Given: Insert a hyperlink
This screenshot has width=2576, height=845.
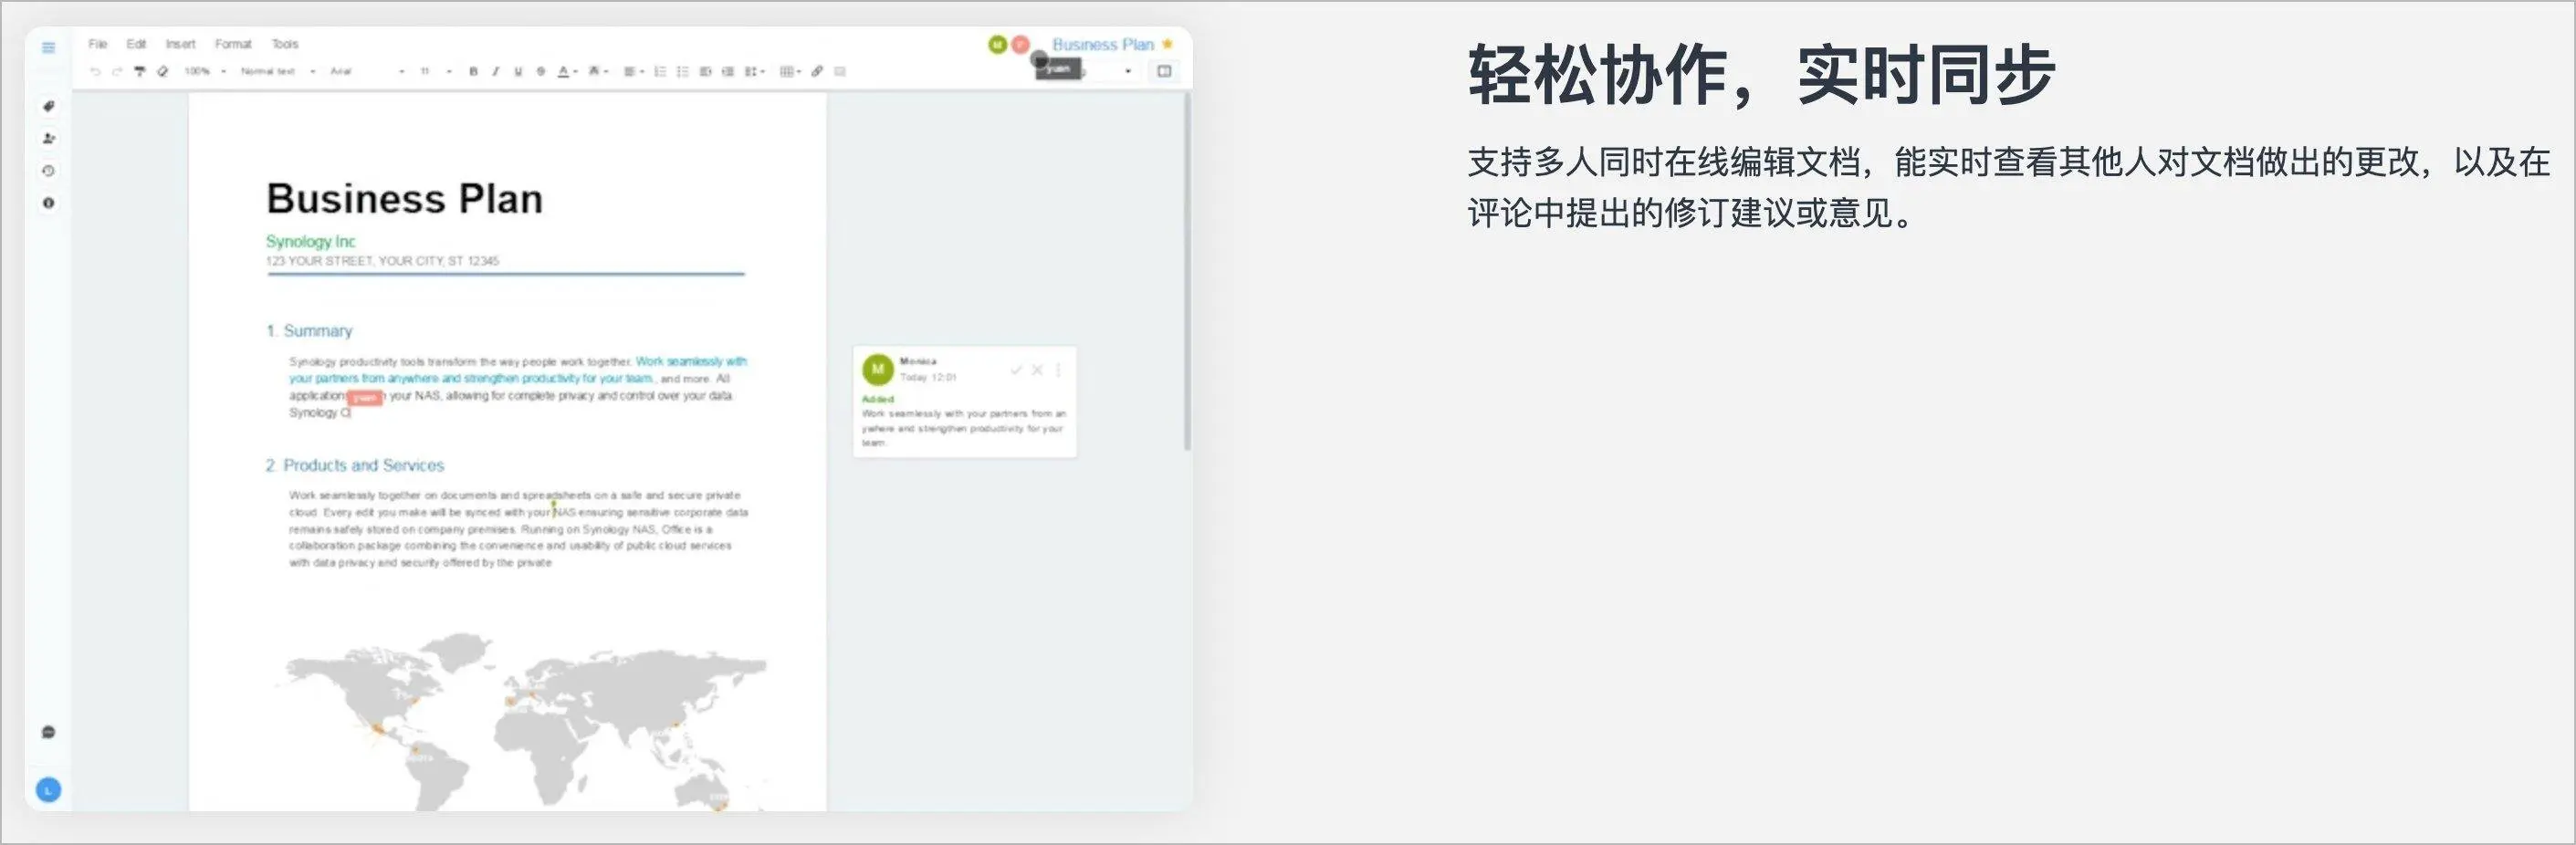Looking at the screenshot, I should [x=816, y=72].
